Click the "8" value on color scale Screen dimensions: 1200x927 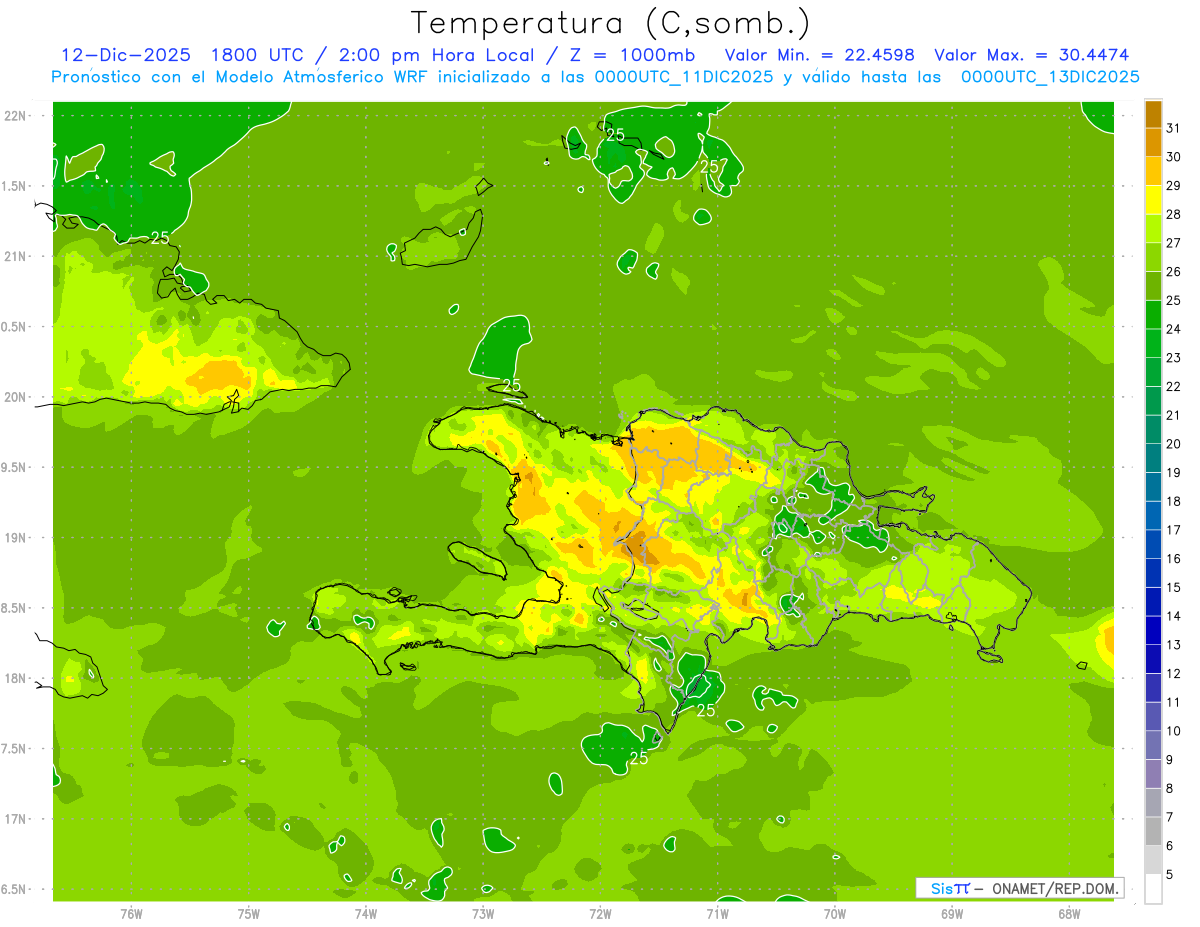[1170, 789]
